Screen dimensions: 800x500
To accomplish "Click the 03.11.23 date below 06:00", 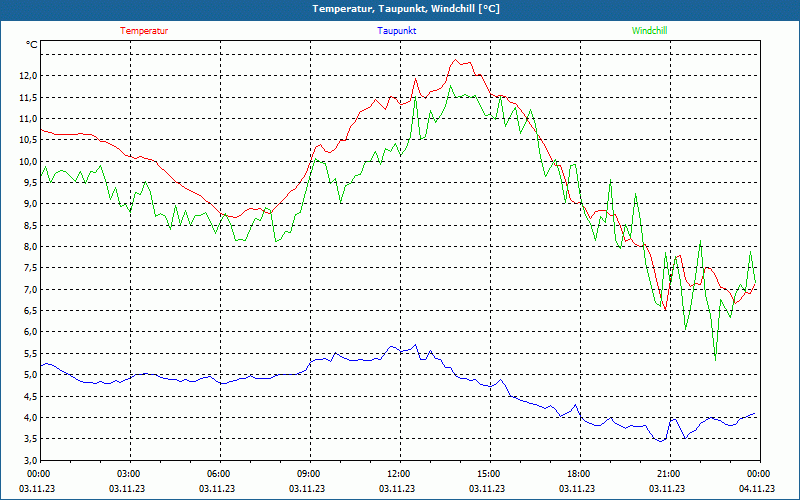I will click(x=217, y=488).
